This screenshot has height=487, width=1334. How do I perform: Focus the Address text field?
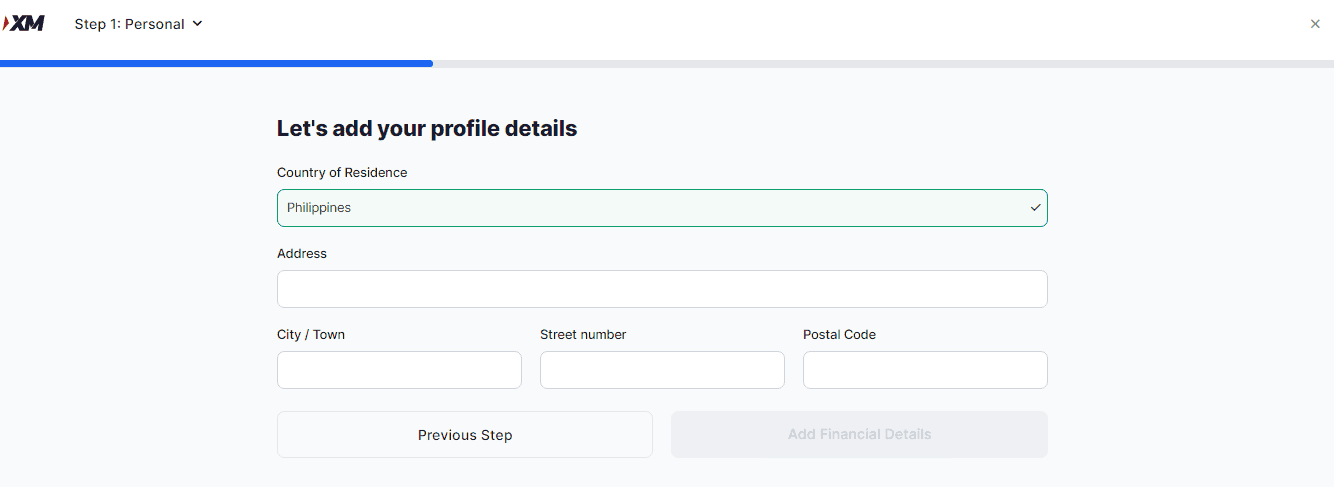click(662, 289)
